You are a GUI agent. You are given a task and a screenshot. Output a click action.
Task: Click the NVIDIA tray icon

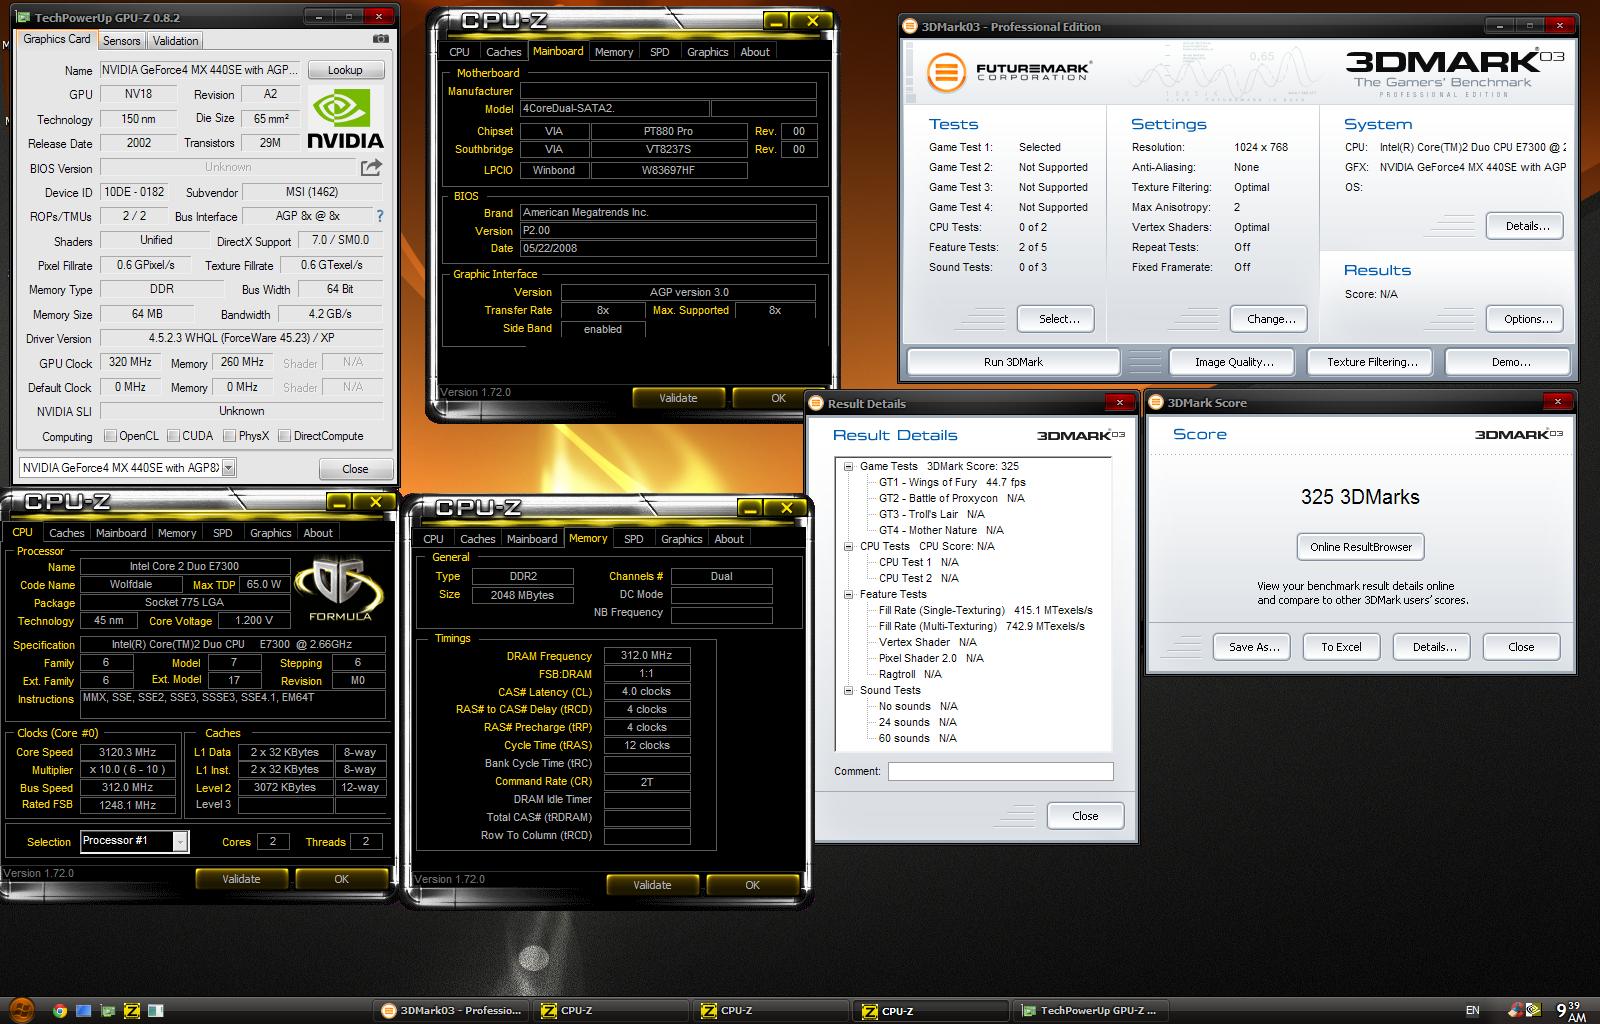click(x=1534, y=1010)
